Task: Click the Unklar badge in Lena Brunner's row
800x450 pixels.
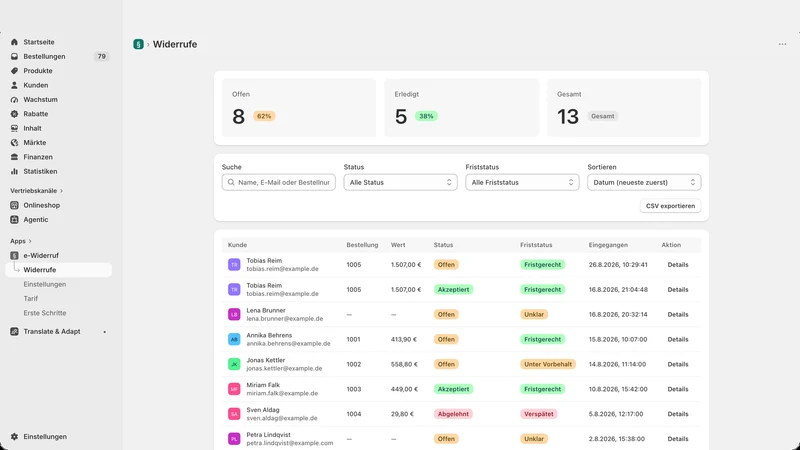Action: click(x=534, y=314)
